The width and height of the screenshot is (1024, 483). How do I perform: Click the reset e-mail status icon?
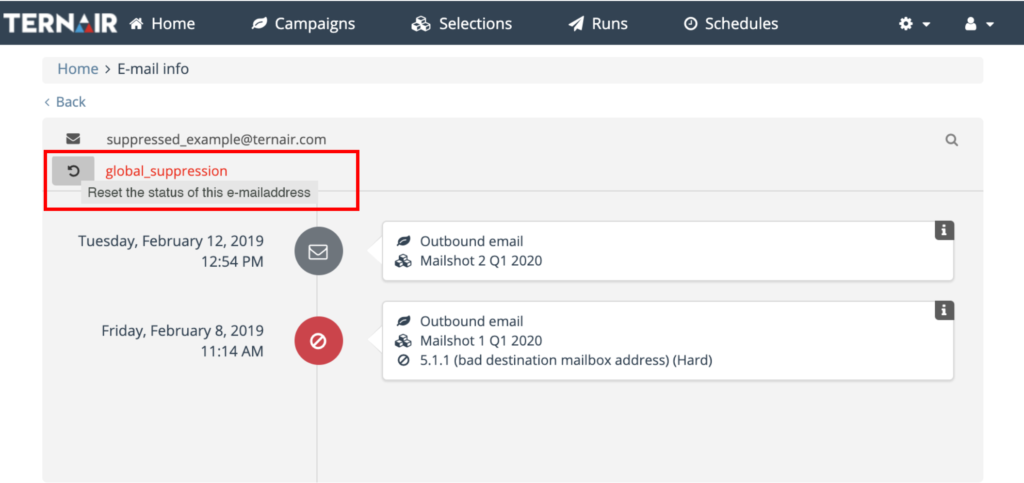tap(73, 171)
